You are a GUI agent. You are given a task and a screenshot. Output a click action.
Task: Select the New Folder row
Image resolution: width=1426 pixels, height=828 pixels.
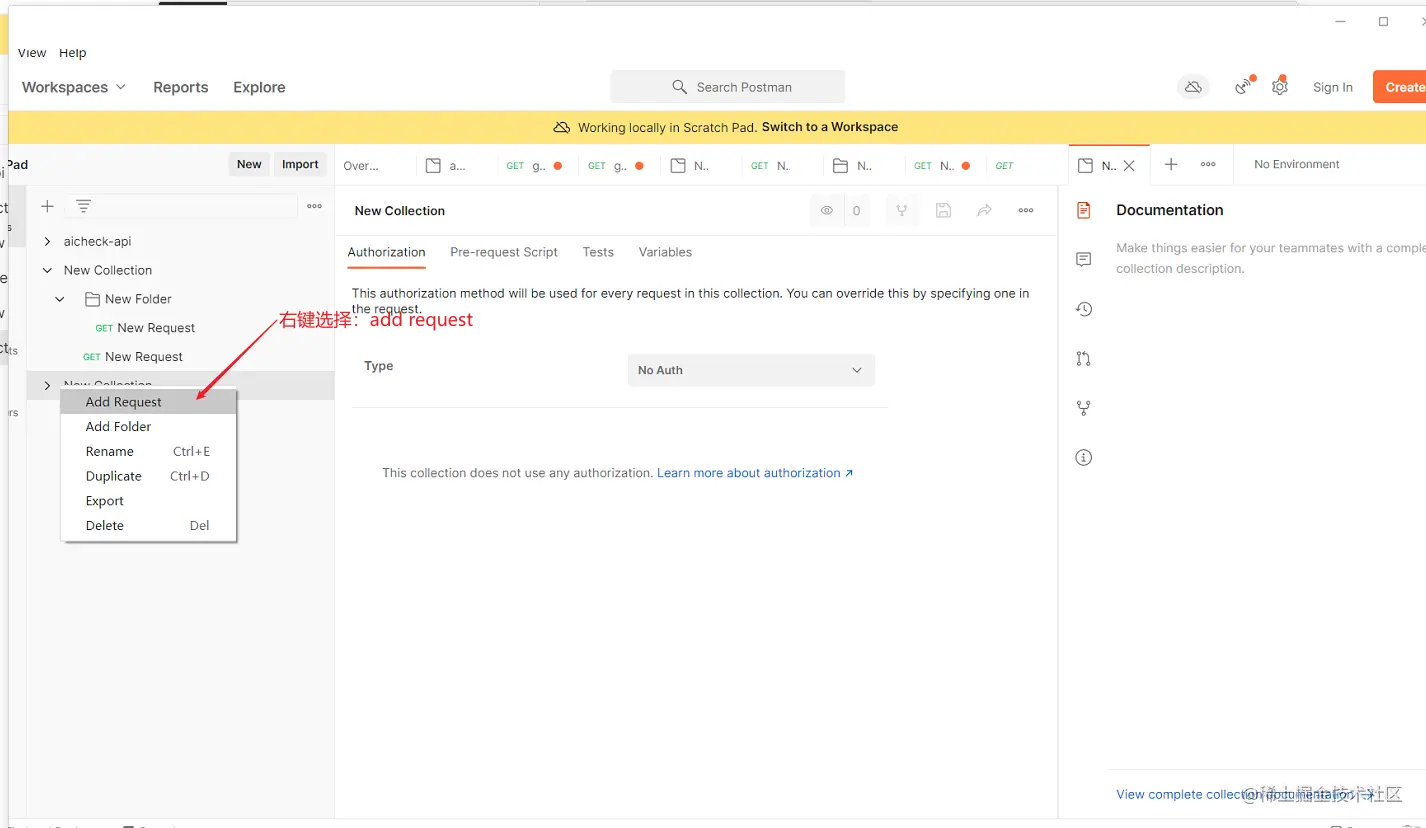pos(180,299)
